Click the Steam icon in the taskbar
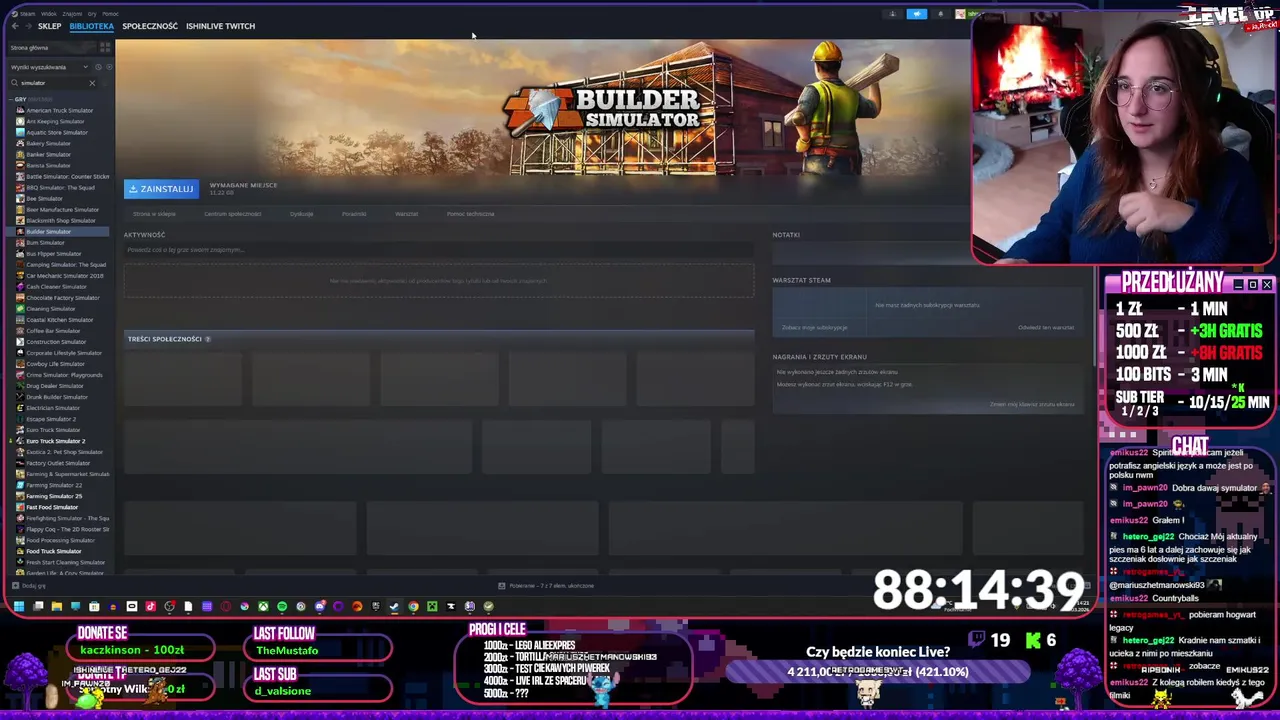 [394, 606]
